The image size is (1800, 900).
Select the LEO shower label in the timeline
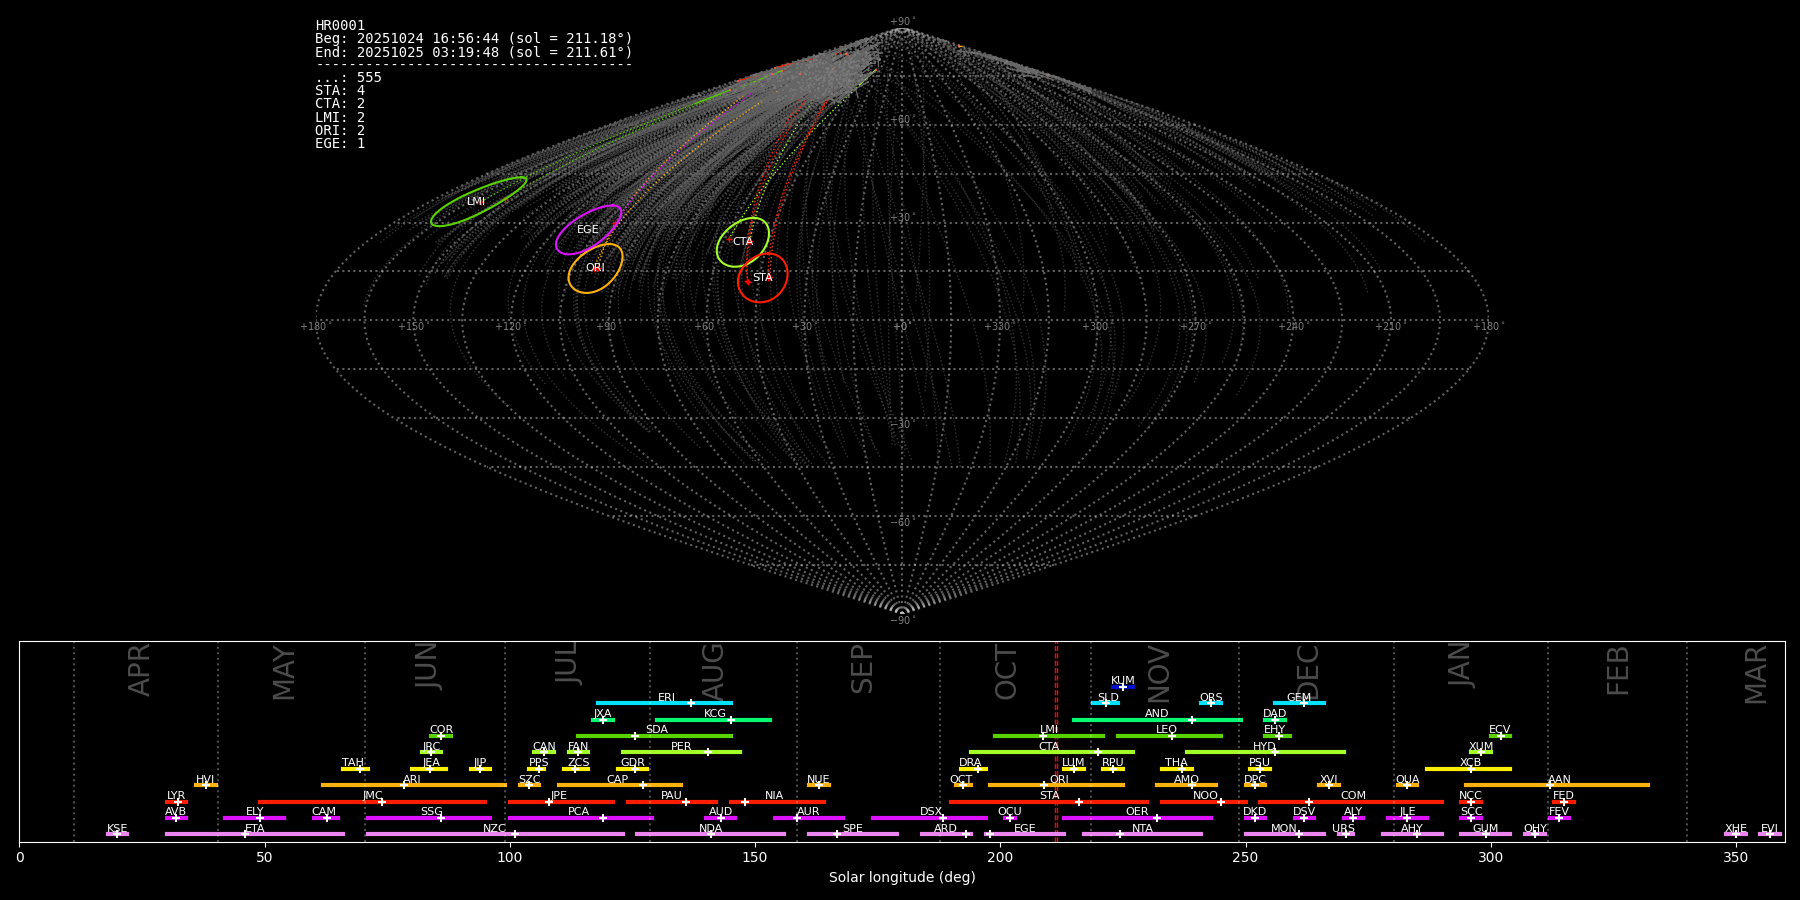(x=1167, y=730)
